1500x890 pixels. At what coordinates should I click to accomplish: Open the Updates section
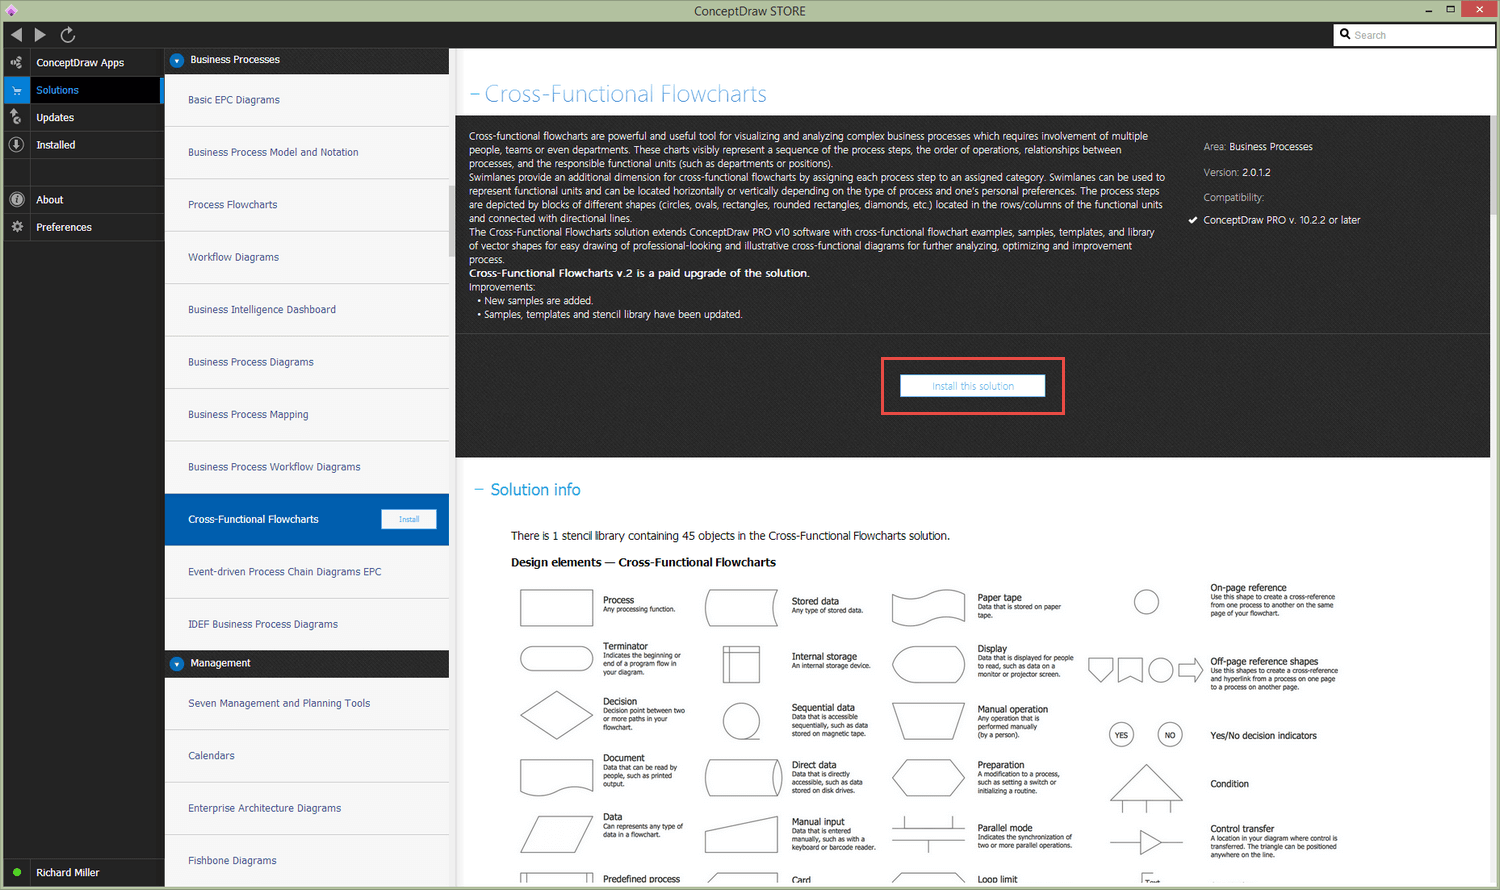pyautogui.click(x=55, y=118)
